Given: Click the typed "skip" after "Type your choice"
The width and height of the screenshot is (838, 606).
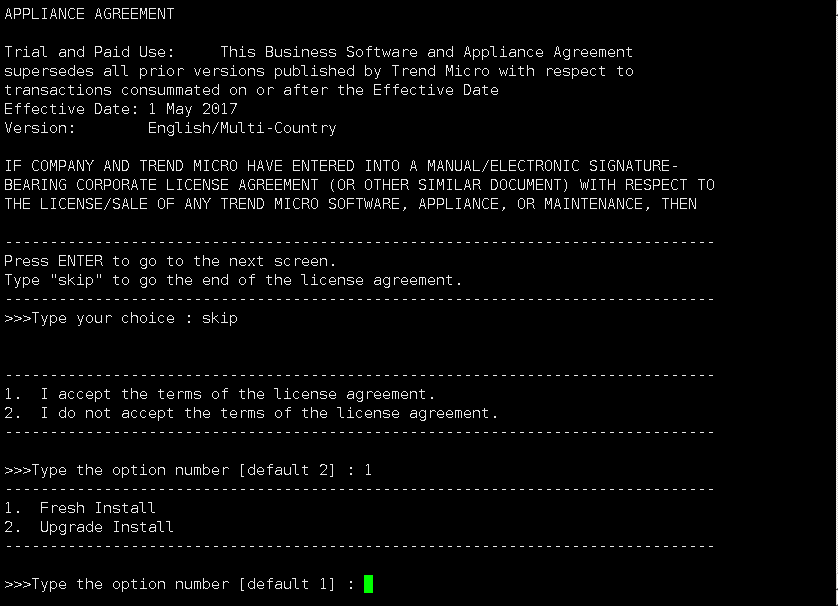Looking at the screenshot, I should [x=220, y=318].
